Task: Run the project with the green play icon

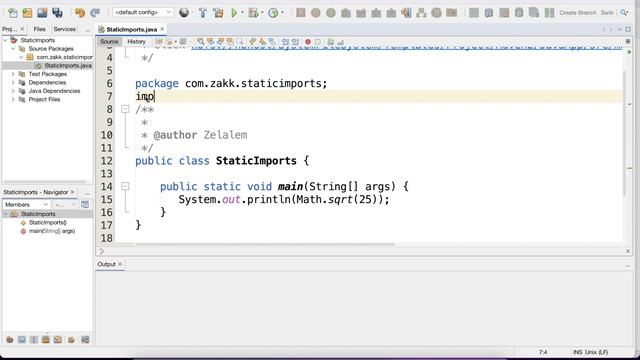Action: click(x=234, y=13)
